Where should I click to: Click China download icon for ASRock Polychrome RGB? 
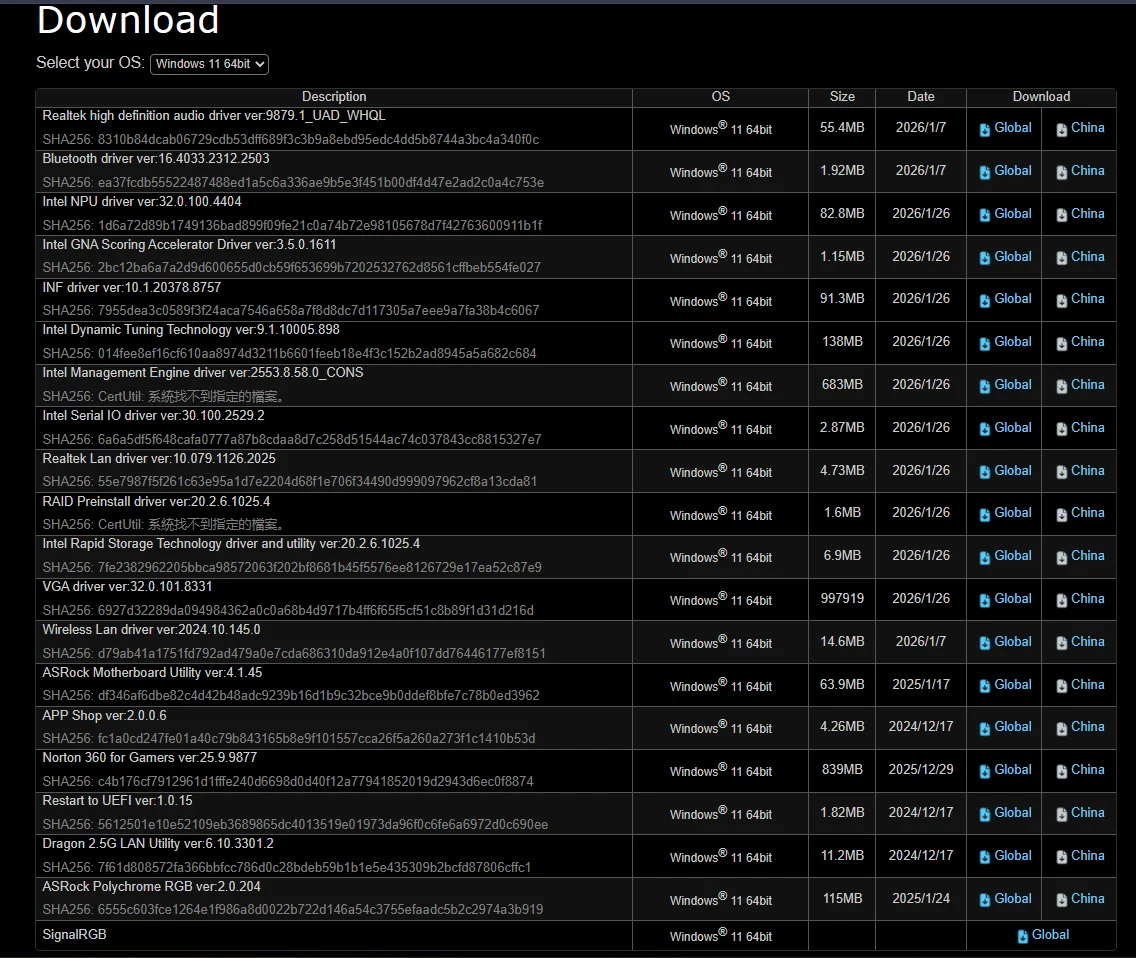pyautogui.click(x=1061, y=899)
